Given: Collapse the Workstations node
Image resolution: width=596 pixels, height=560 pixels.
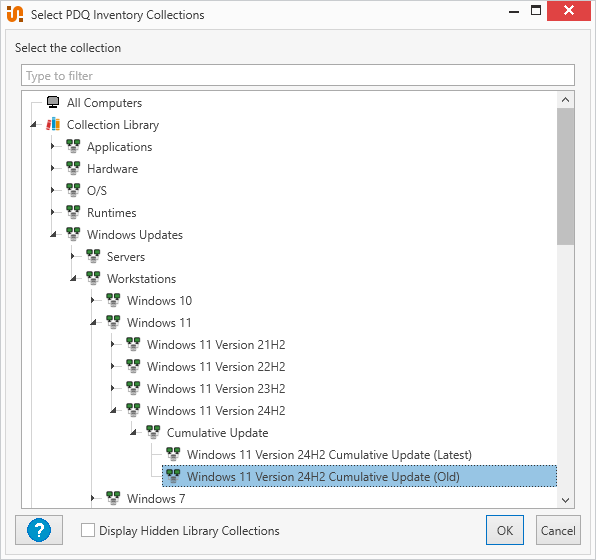Looking at the screenshot, I should pos(73,279).
